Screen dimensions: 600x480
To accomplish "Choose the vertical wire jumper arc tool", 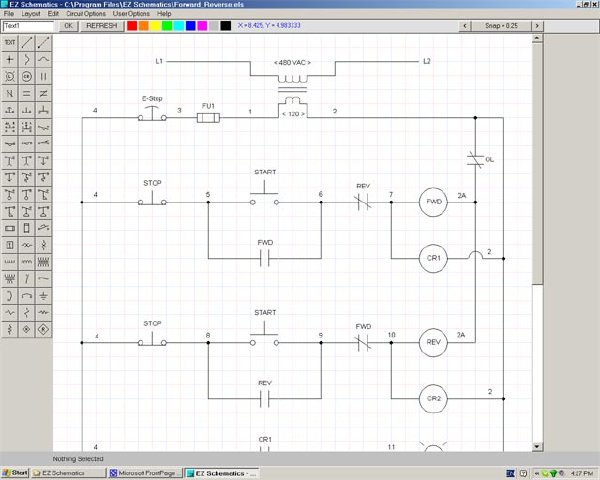I will click(x=26, y=59).
